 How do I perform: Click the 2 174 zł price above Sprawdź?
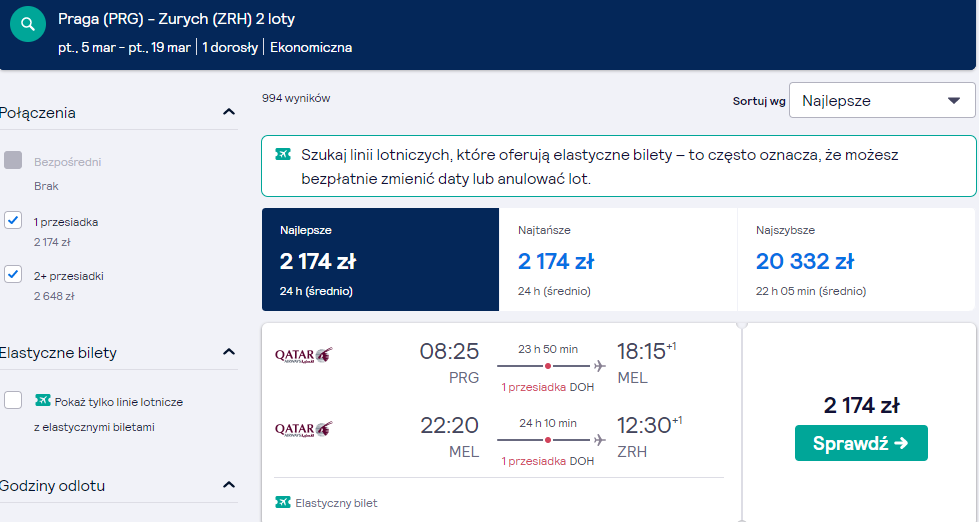pyautogui.click(x=861, y=405)
